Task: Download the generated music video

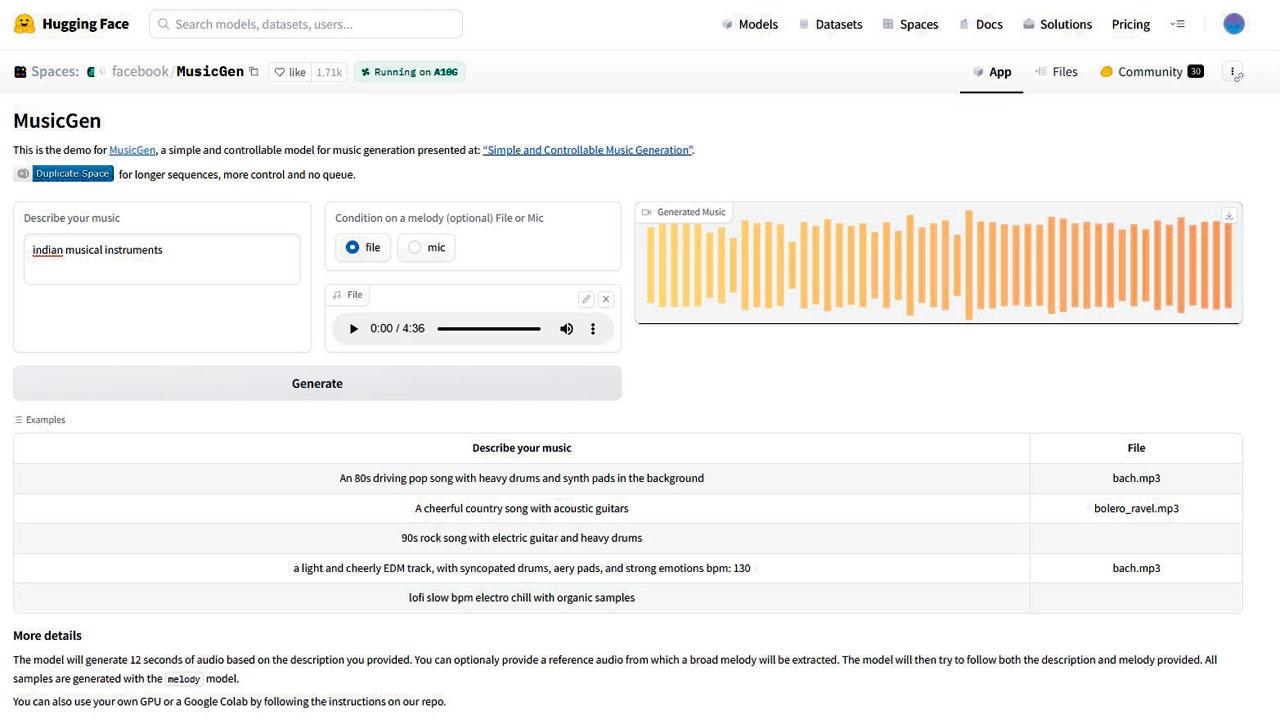Action: pyautogui.click(x=1229, y=215)
